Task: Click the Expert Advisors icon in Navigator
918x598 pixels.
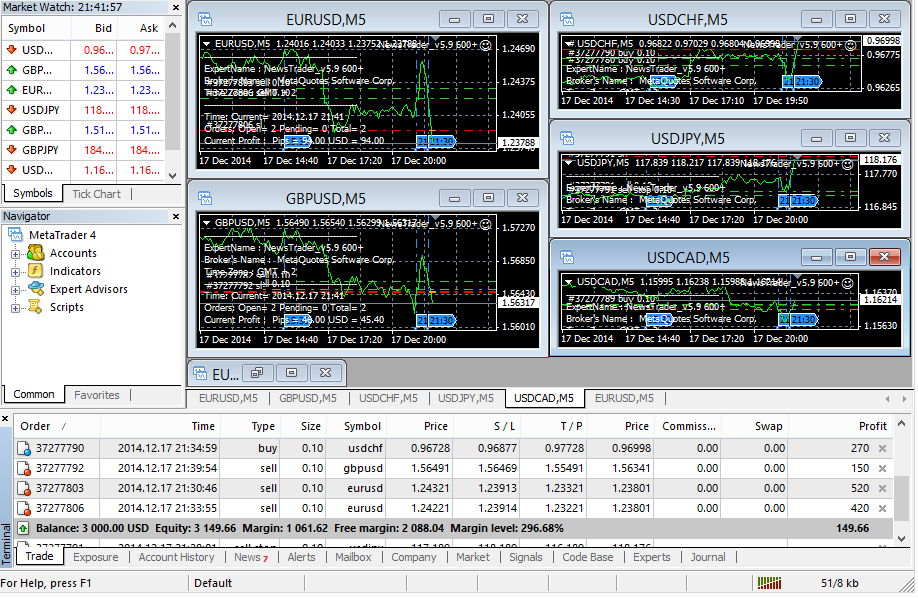Action: 36,290
